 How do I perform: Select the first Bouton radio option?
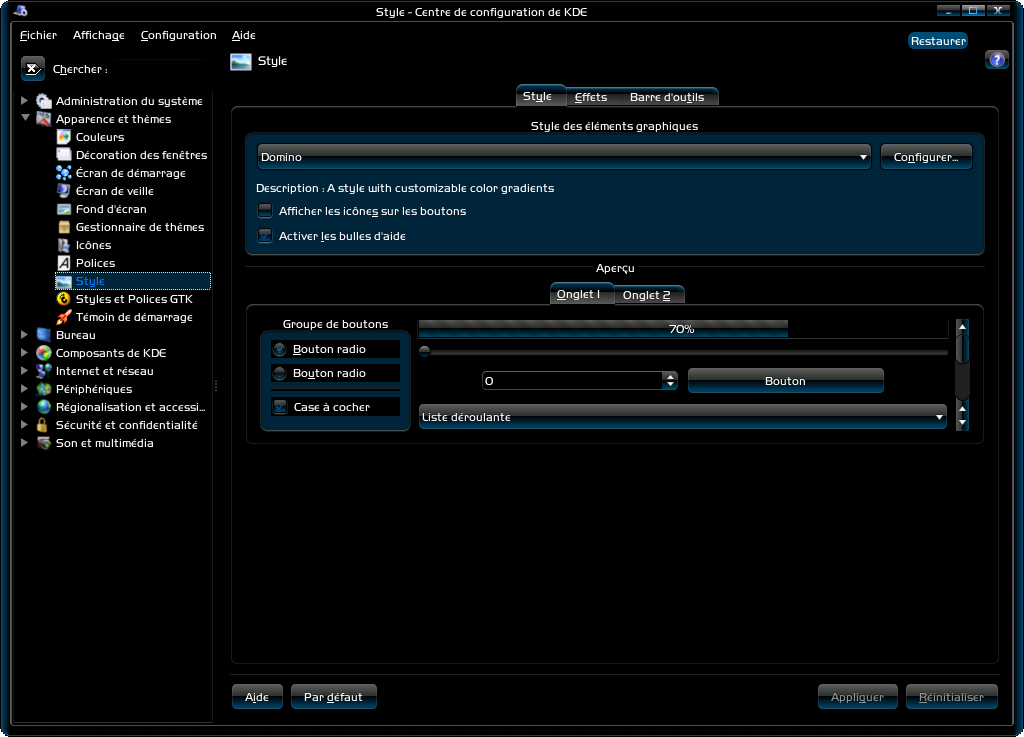(280, 349)
